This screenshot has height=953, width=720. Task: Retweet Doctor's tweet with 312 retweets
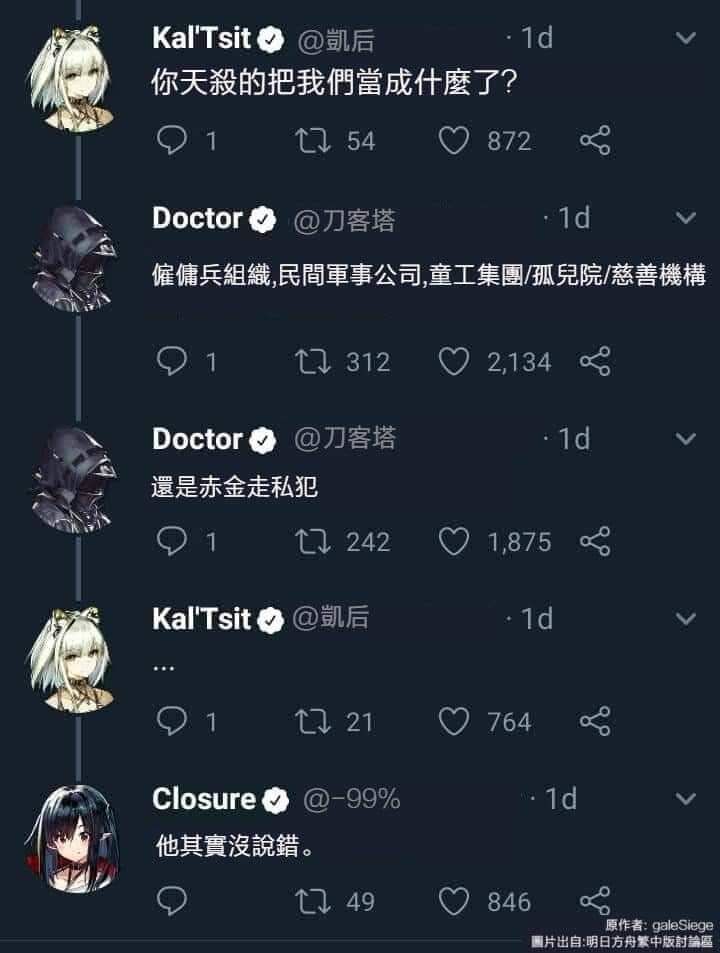point(312,362)
